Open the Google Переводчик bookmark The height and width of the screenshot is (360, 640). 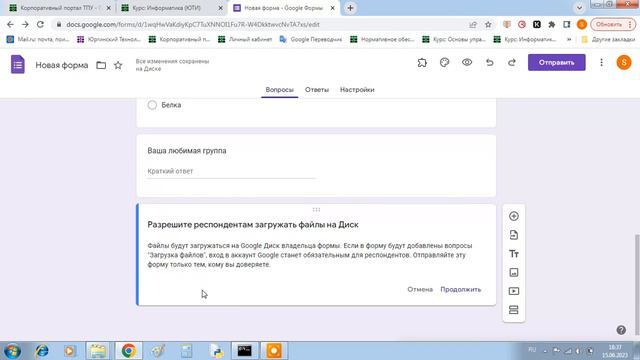pos(311,40)
